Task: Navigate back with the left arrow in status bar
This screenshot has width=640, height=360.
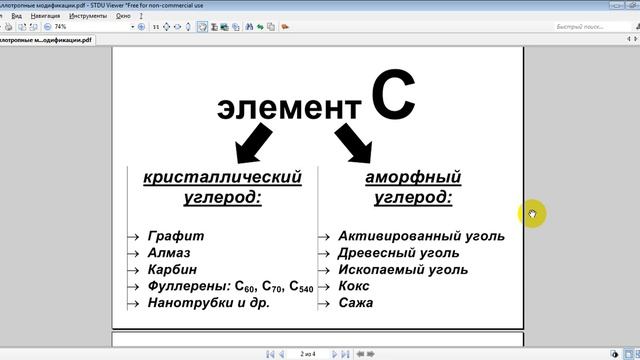Action: [x=360, y=354]
